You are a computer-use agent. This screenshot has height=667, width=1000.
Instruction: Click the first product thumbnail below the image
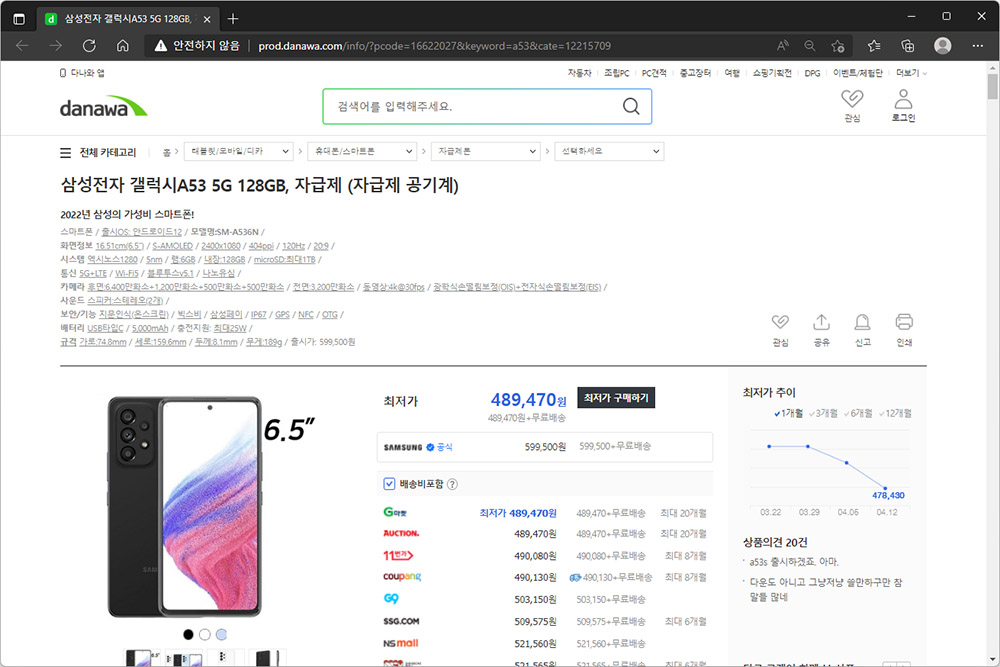coord(142,657)
